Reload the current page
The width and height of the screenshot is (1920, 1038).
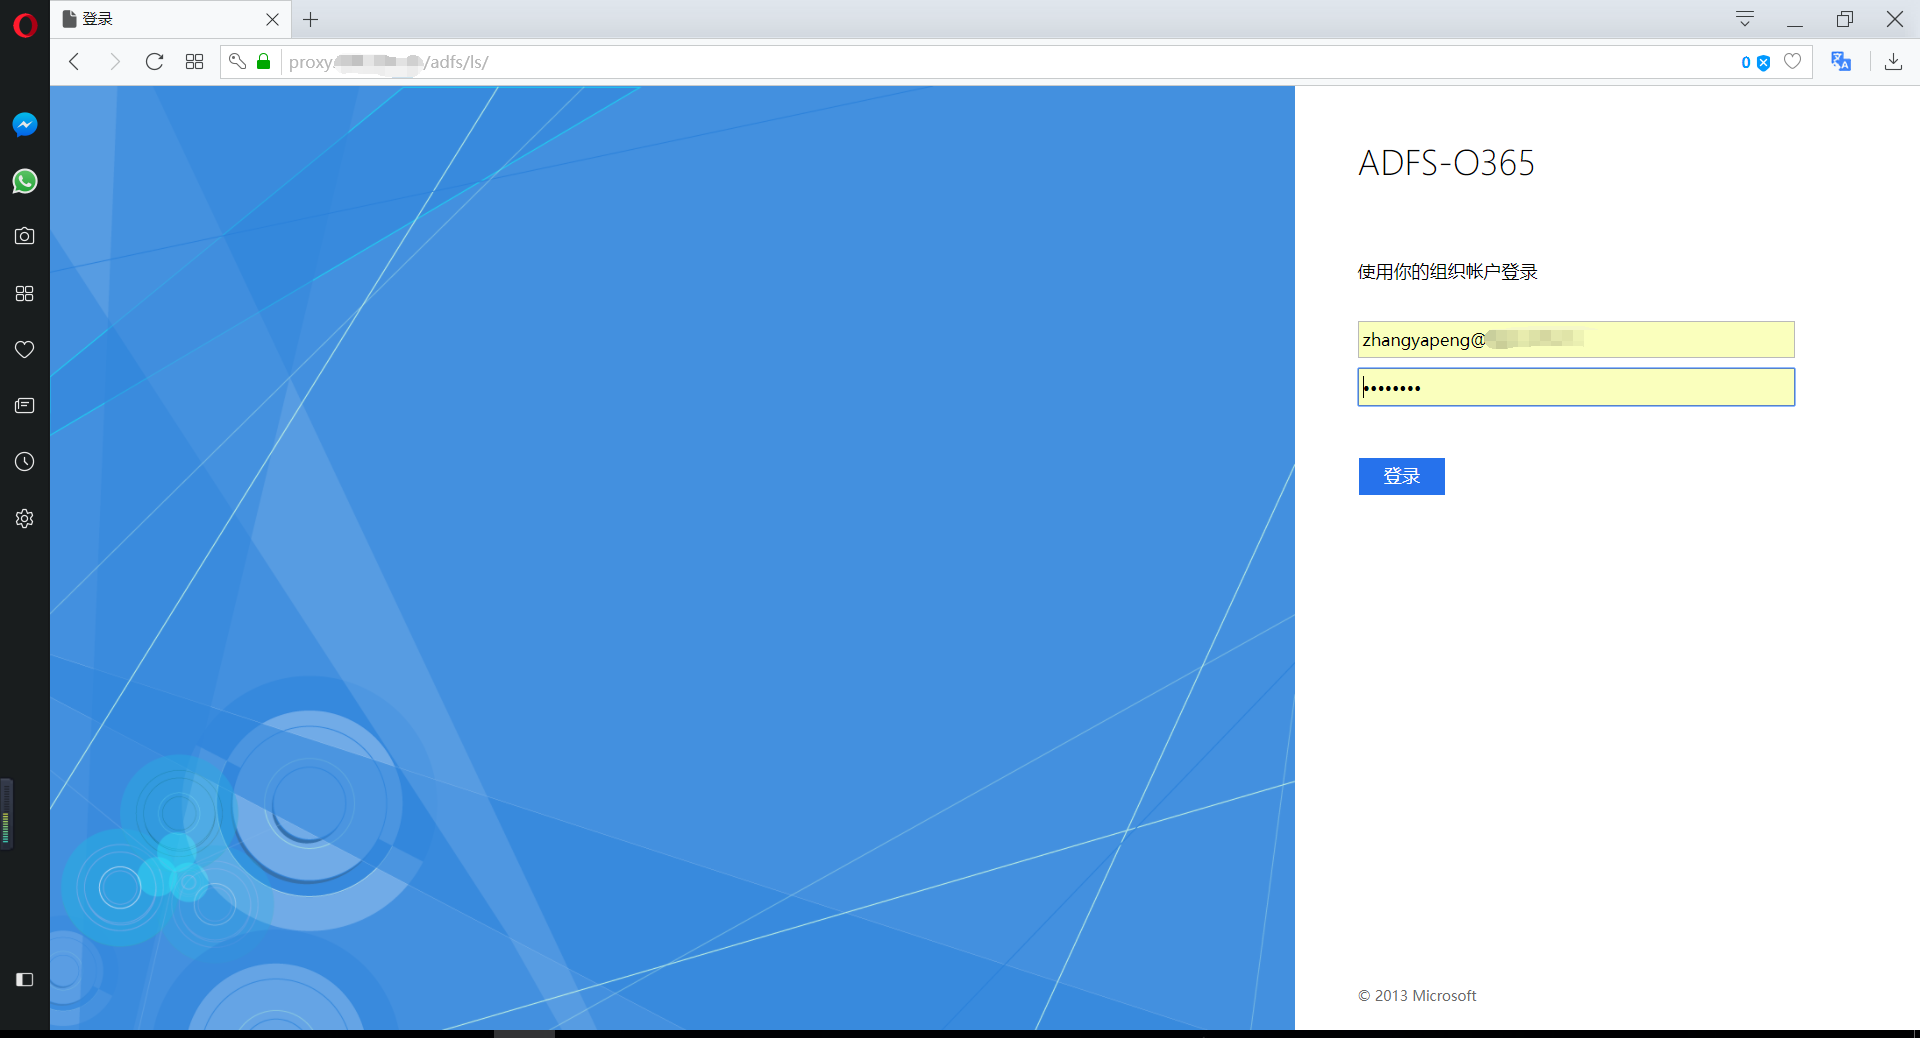[154, 62]
